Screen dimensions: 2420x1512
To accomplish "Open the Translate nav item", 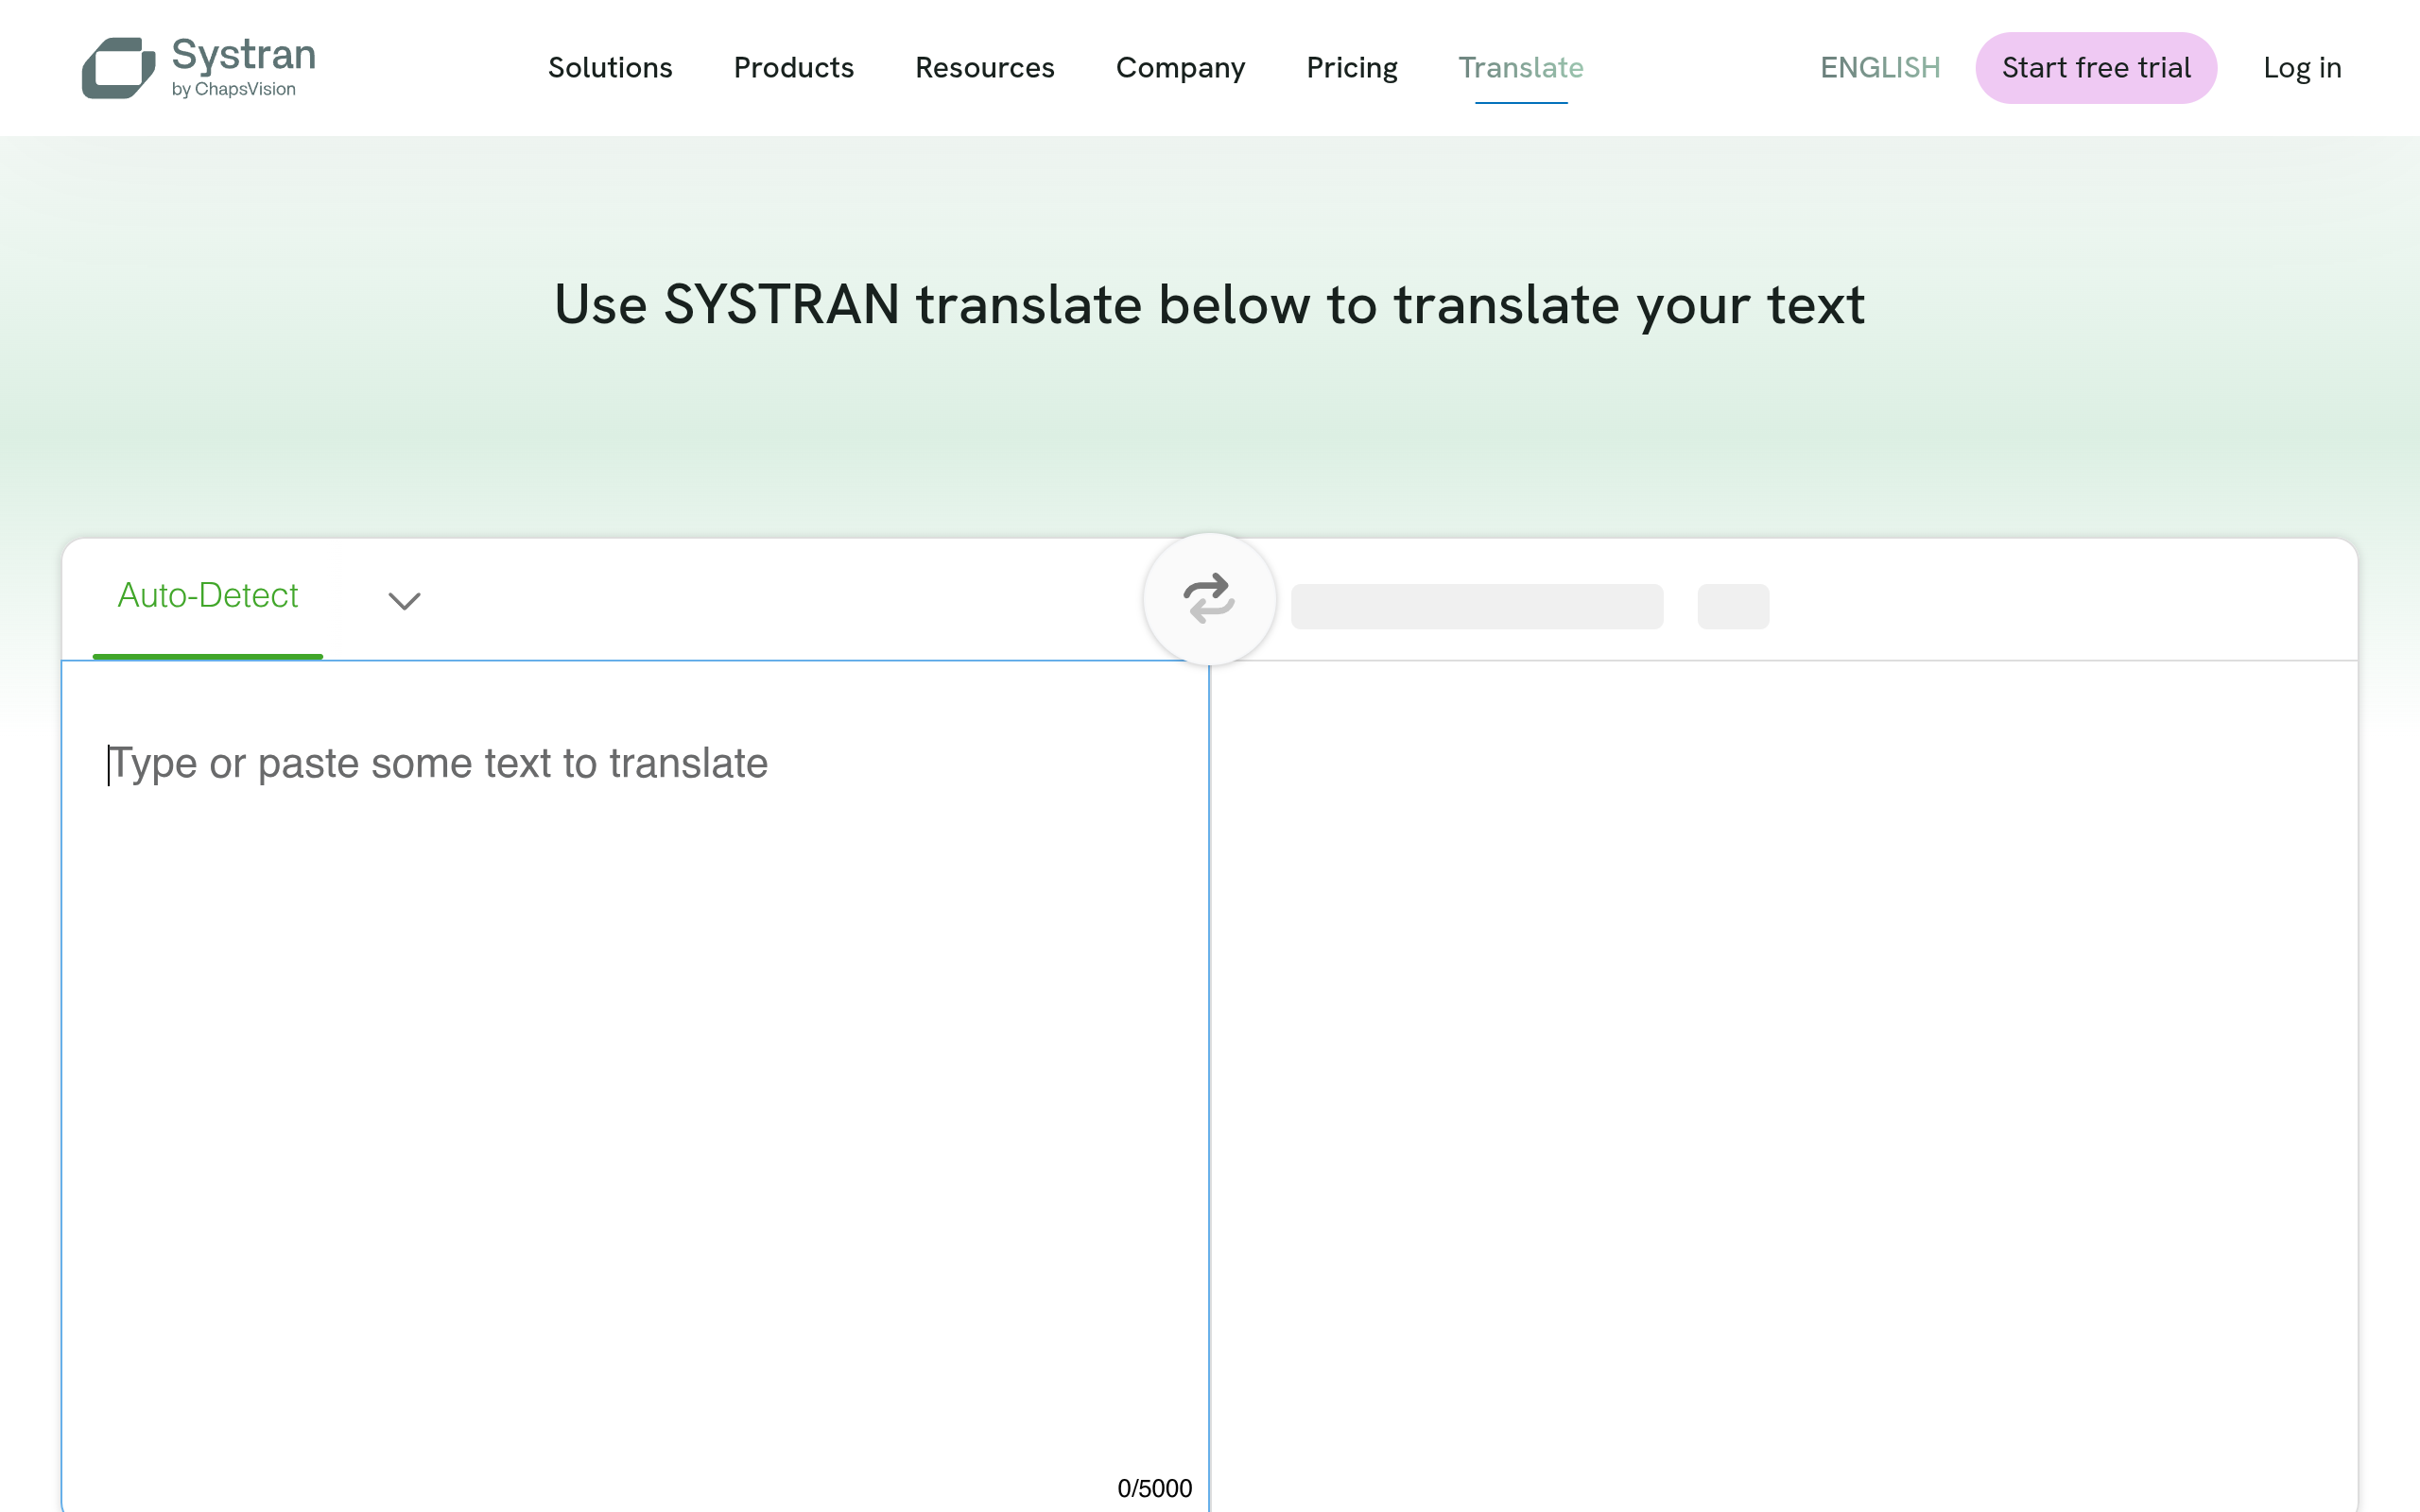I will (x=1520, y=67).
